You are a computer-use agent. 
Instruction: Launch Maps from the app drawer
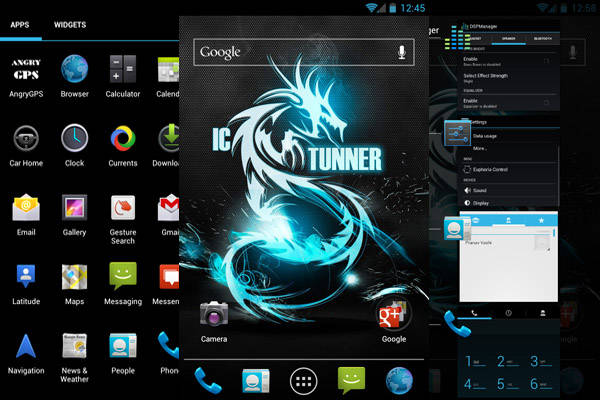point(74,284)
